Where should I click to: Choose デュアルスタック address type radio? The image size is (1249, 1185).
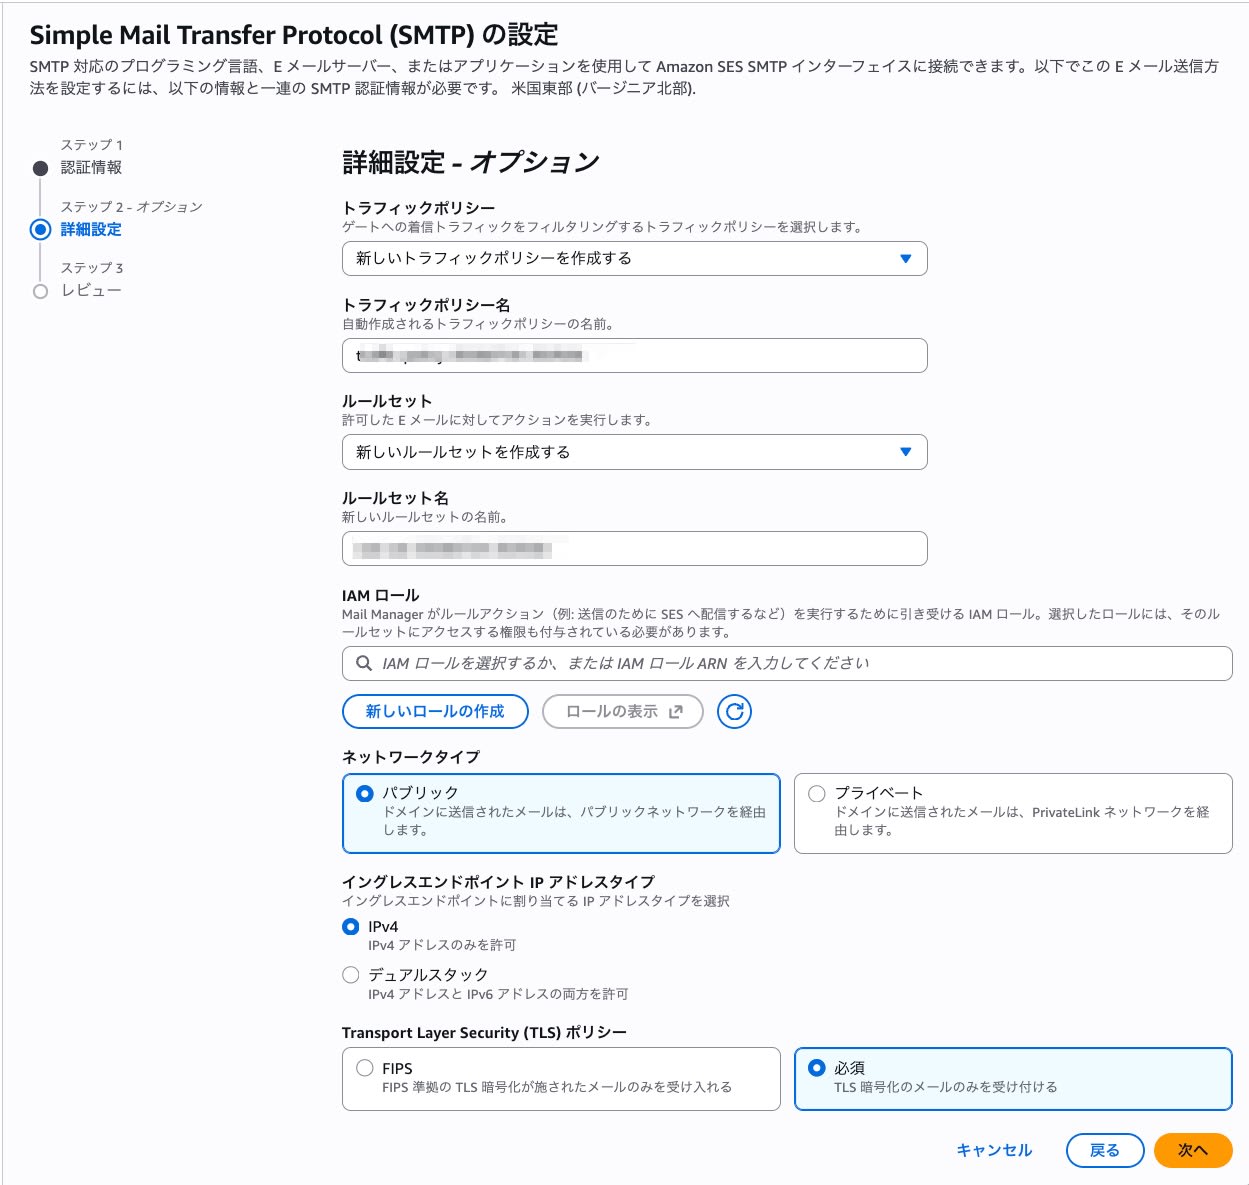point(350,974)
